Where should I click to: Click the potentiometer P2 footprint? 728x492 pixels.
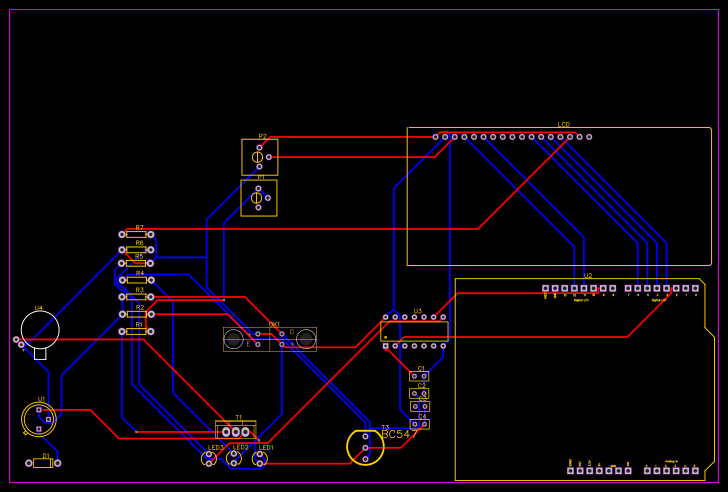click(x=259, y=157)
